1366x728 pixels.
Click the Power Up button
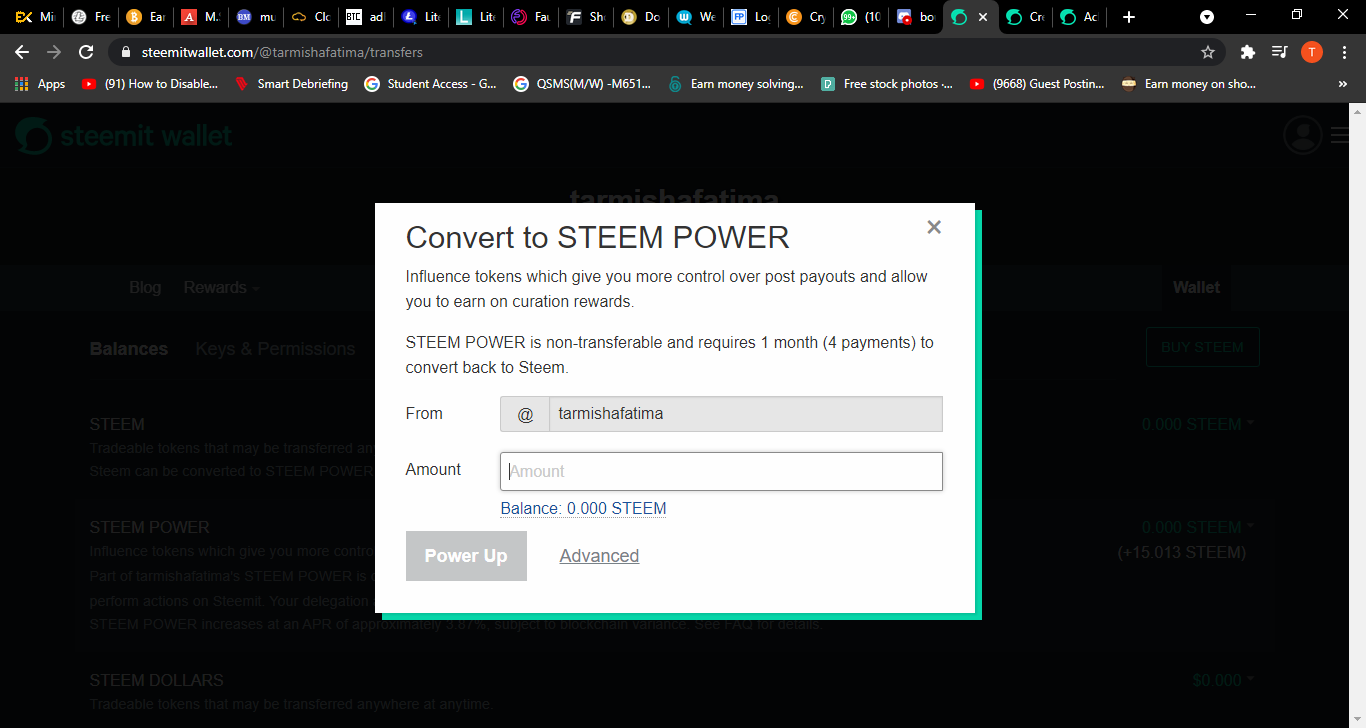pyautogui.click(x=466, y=556)
